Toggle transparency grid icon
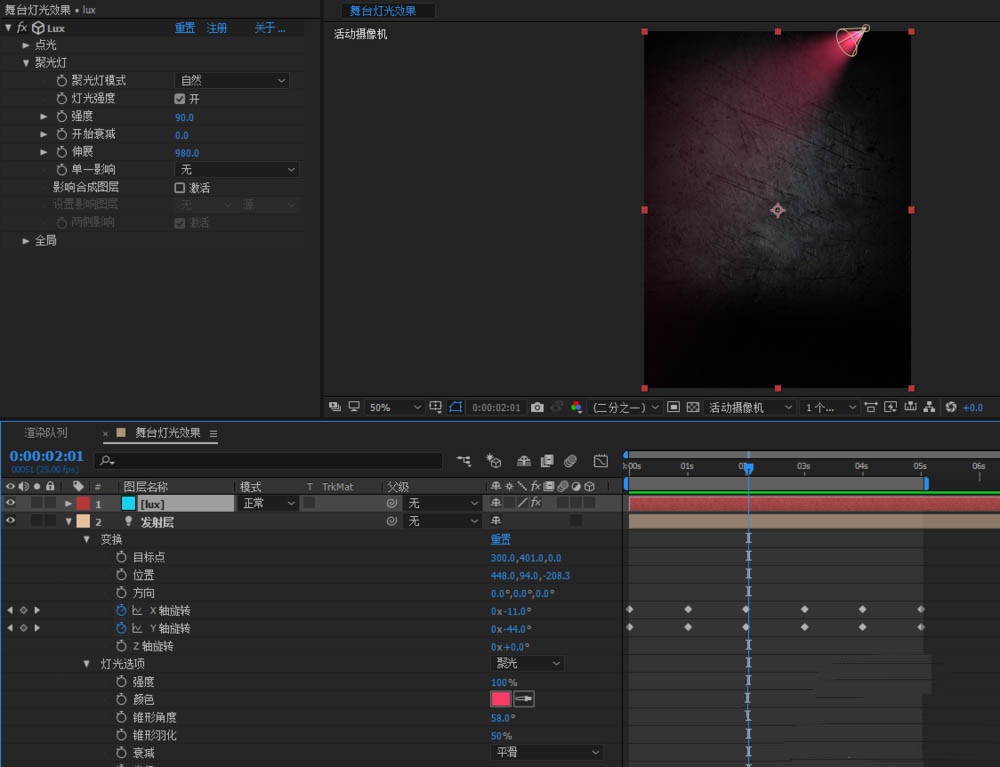1000x767 pixels. 693,407
